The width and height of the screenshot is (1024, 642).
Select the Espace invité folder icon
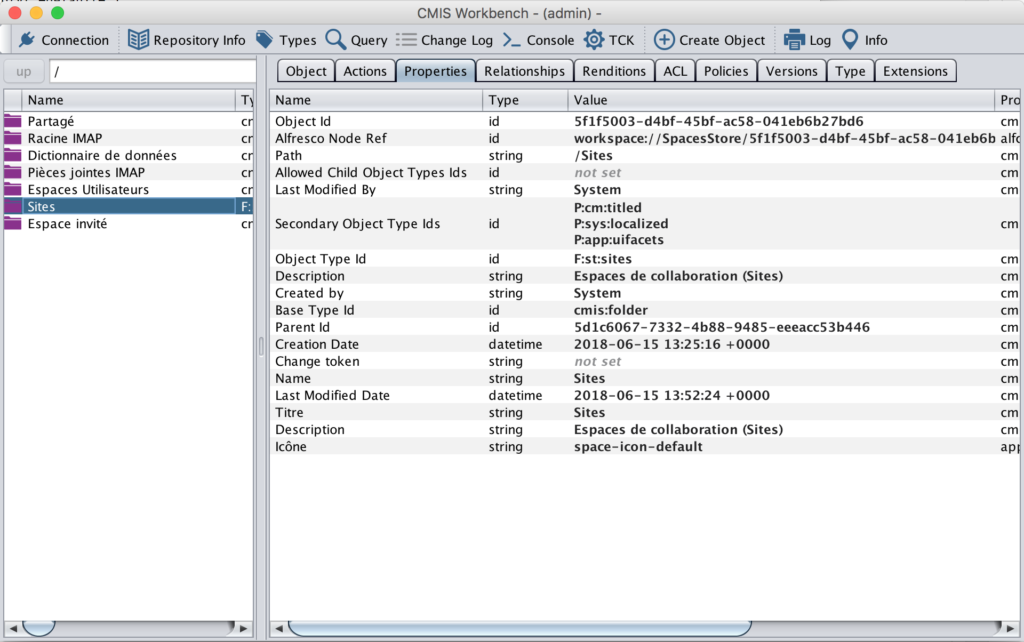[13, 223]
